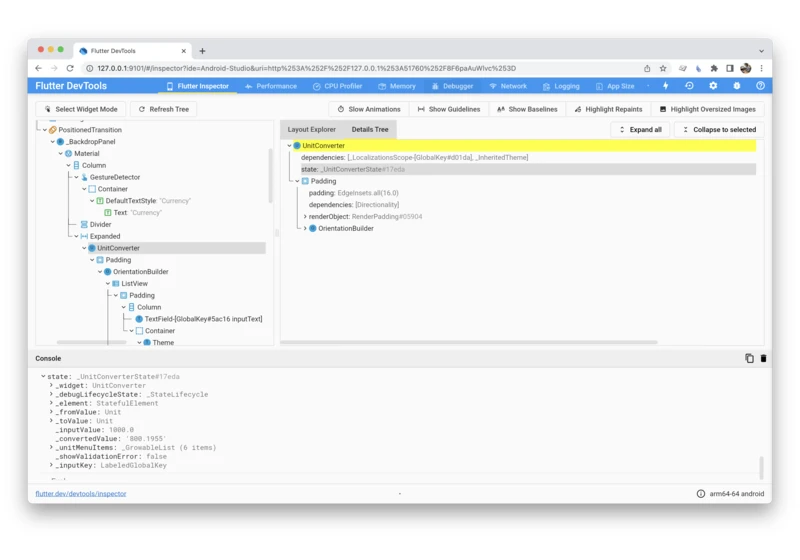
Task: Switch to the CPU Profiler tab
Action: [337, 86]
